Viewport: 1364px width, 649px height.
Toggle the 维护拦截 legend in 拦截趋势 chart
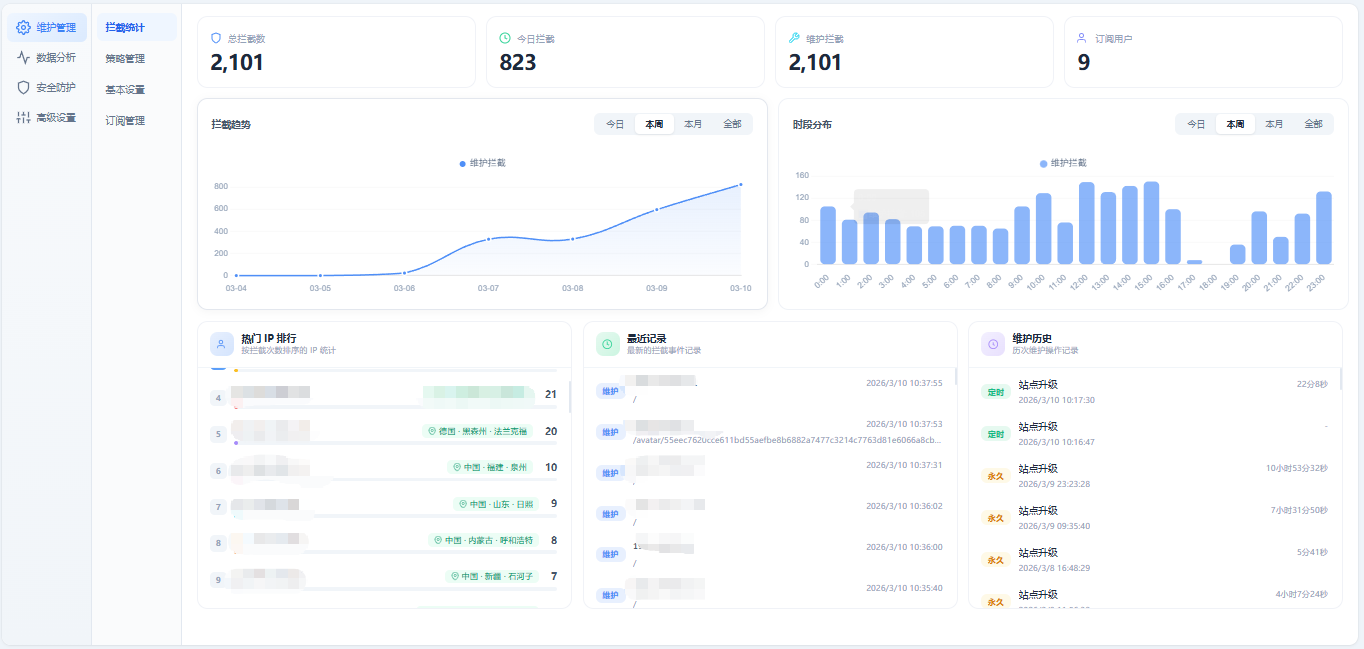482,163
